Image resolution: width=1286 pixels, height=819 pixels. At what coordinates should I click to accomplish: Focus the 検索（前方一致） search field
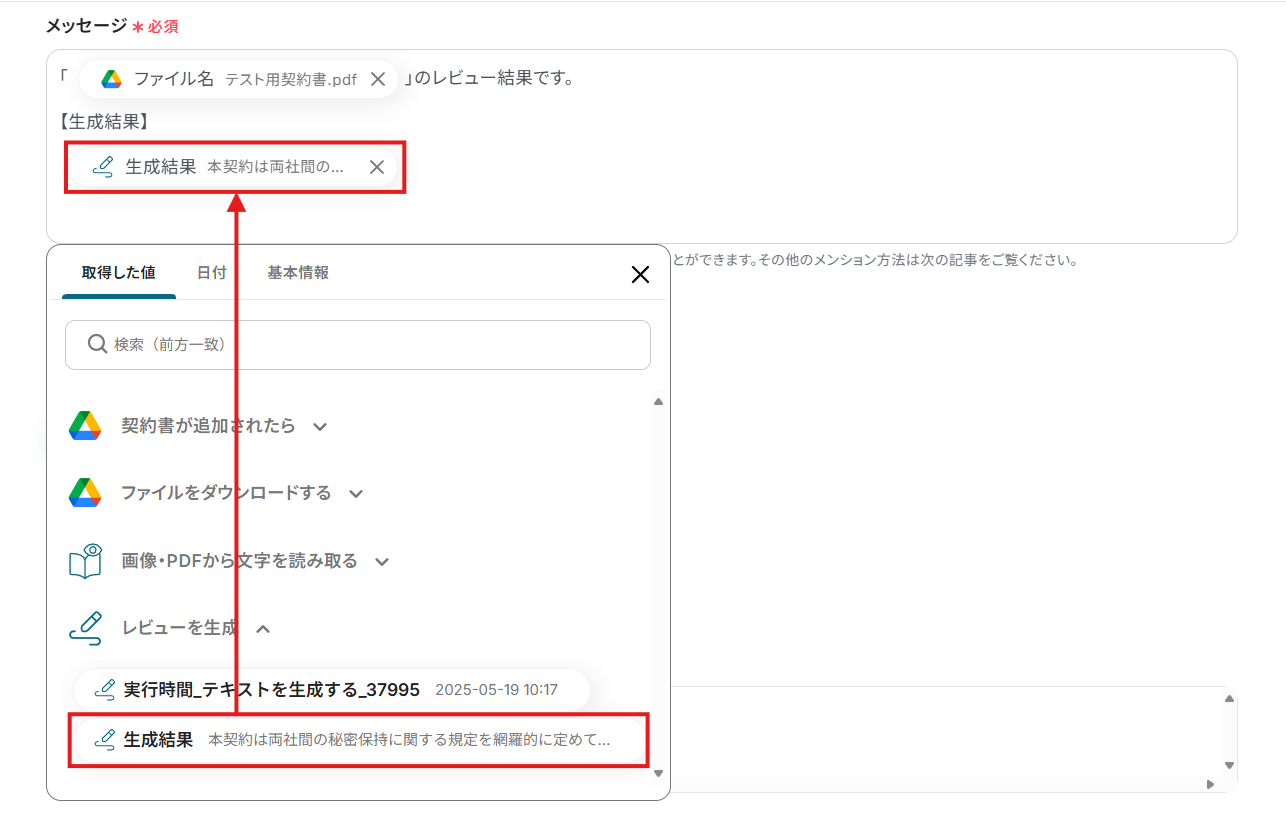(x=358, y=345)
